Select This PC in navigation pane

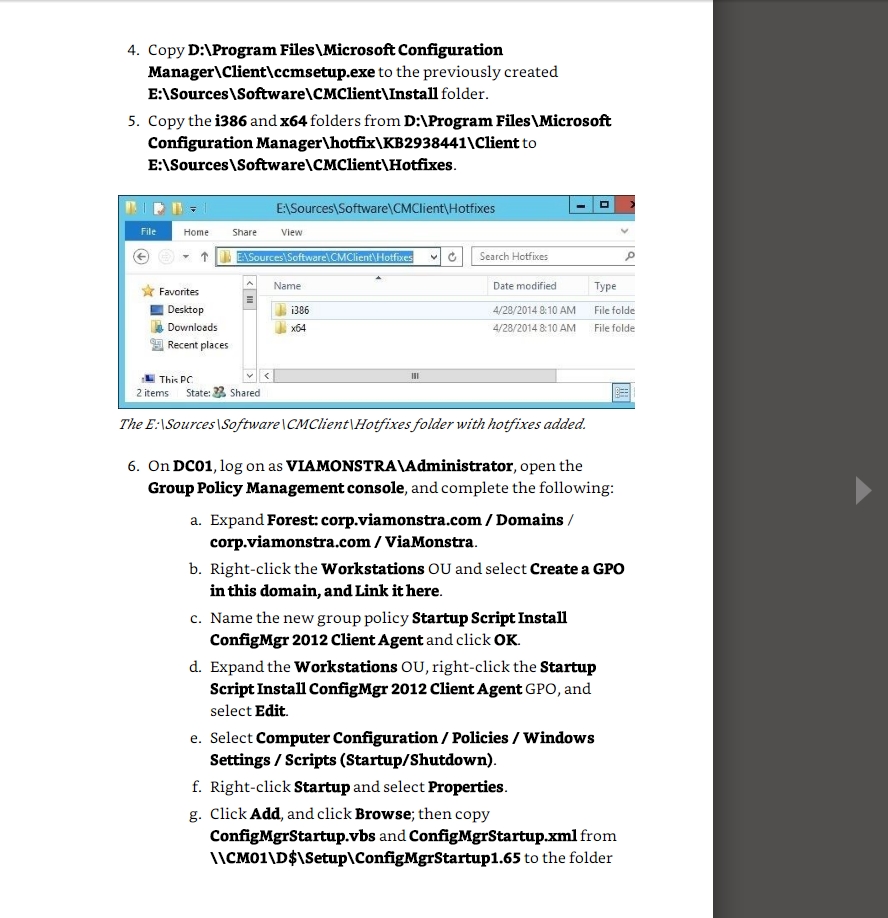click(x=175, y=380)
